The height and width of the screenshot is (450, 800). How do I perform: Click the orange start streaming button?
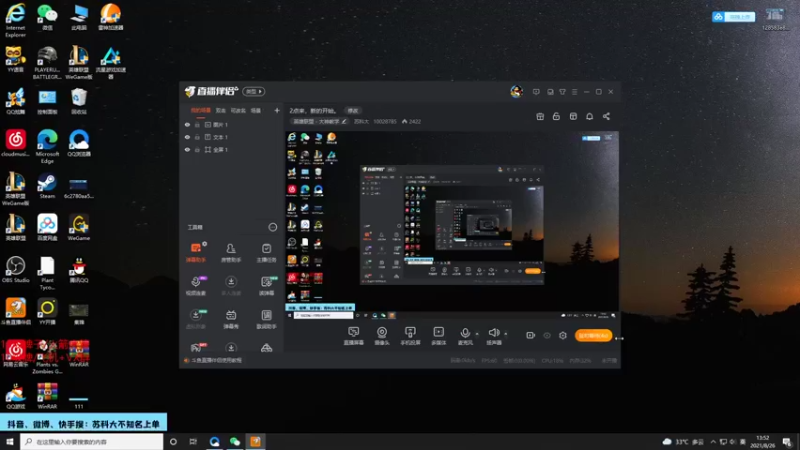coord(593,335)
